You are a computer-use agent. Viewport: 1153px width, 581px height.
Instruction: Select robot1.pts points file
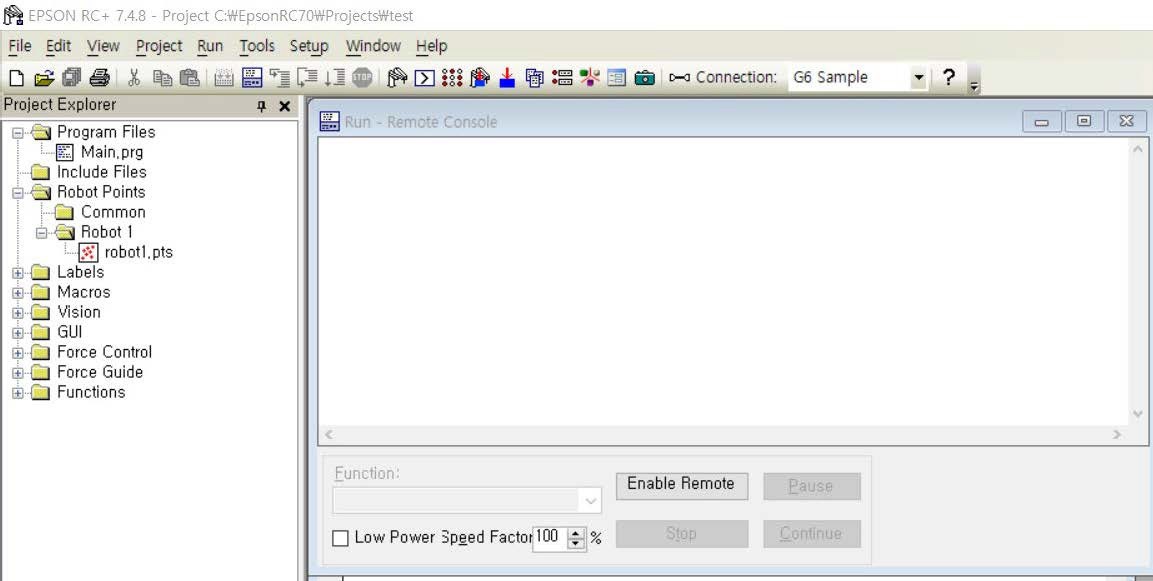point(138,252)
